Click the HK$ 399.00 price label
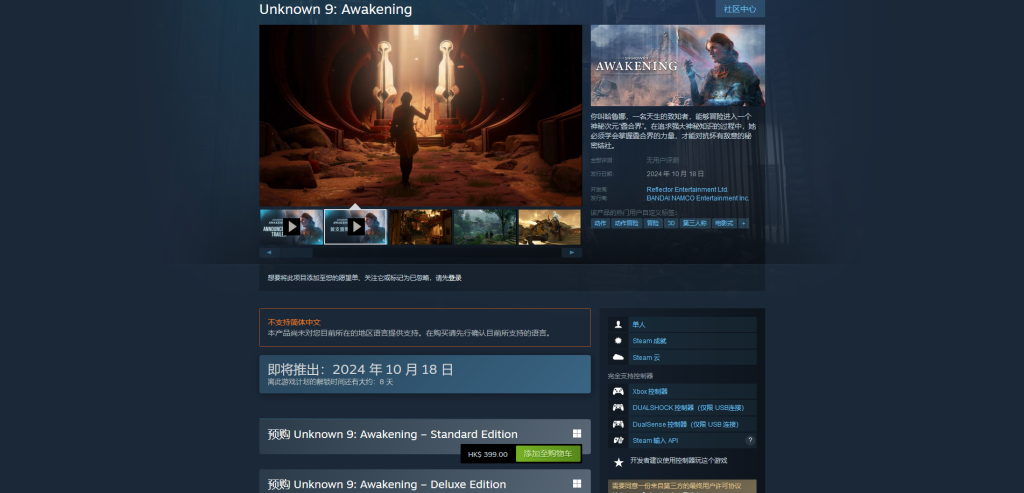 [x=488, y=454]
